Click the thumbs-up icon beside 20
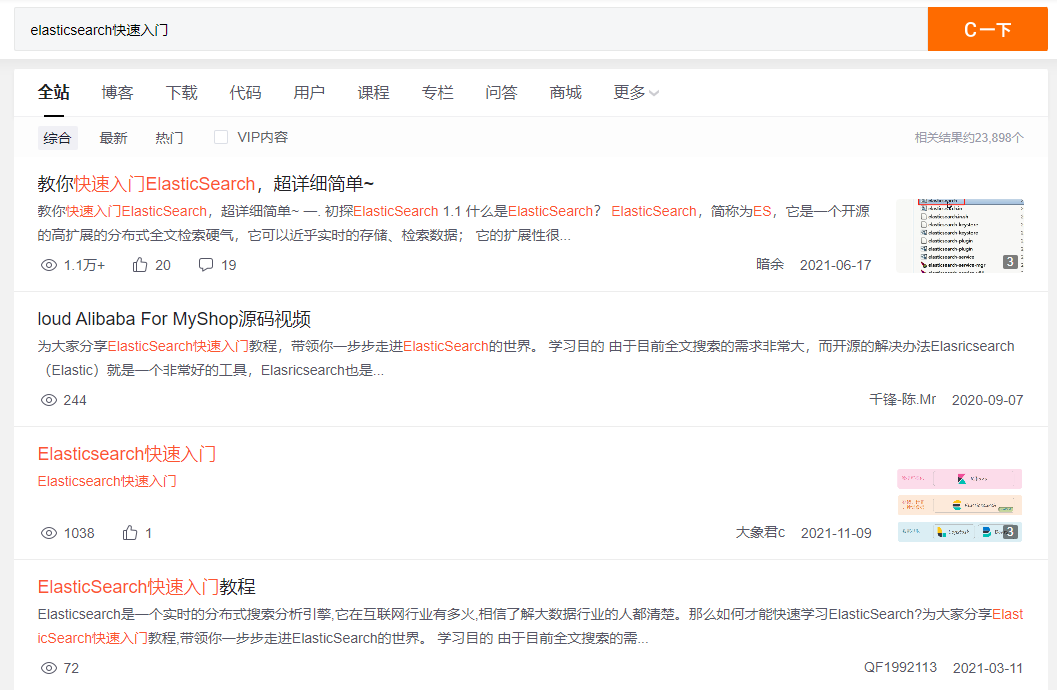Image resolution: width=1057 pixels, height=690 pixels. (x=140, y=265)
